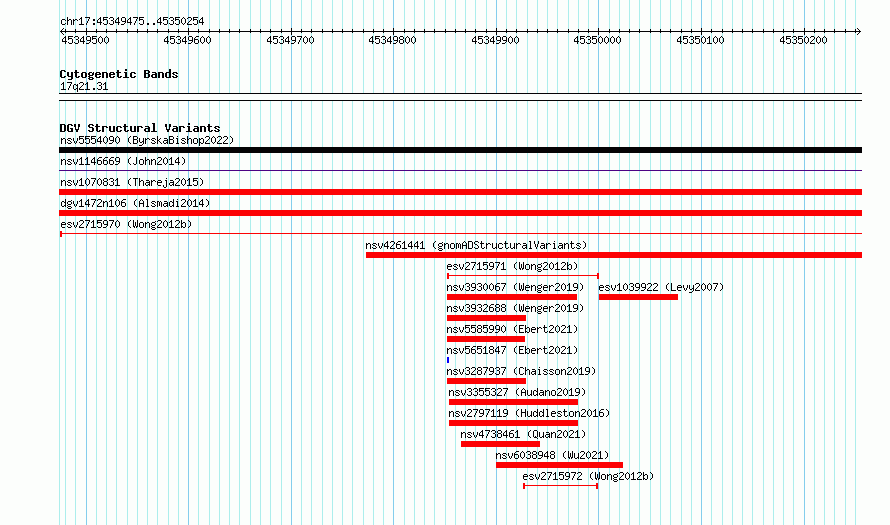The image size is (890, 525).
Task: Click the ruler's left end arrow
Action: (62, 31)
